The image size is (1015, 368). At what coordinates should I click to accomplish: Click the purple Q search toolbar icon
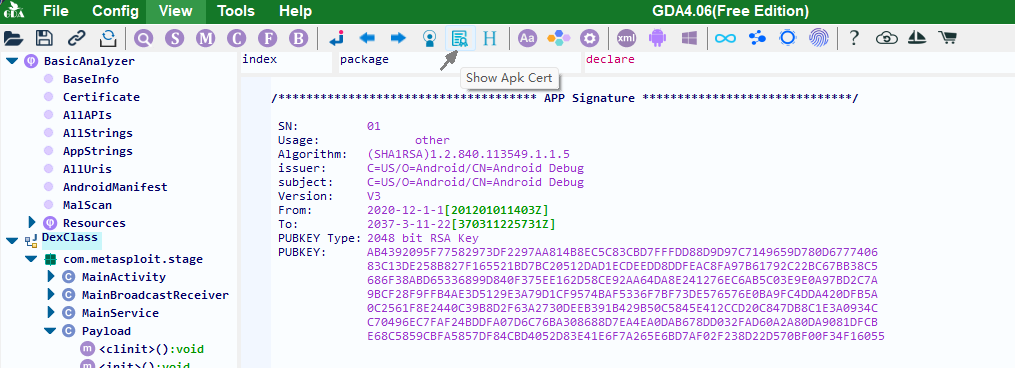coord(144,38)
